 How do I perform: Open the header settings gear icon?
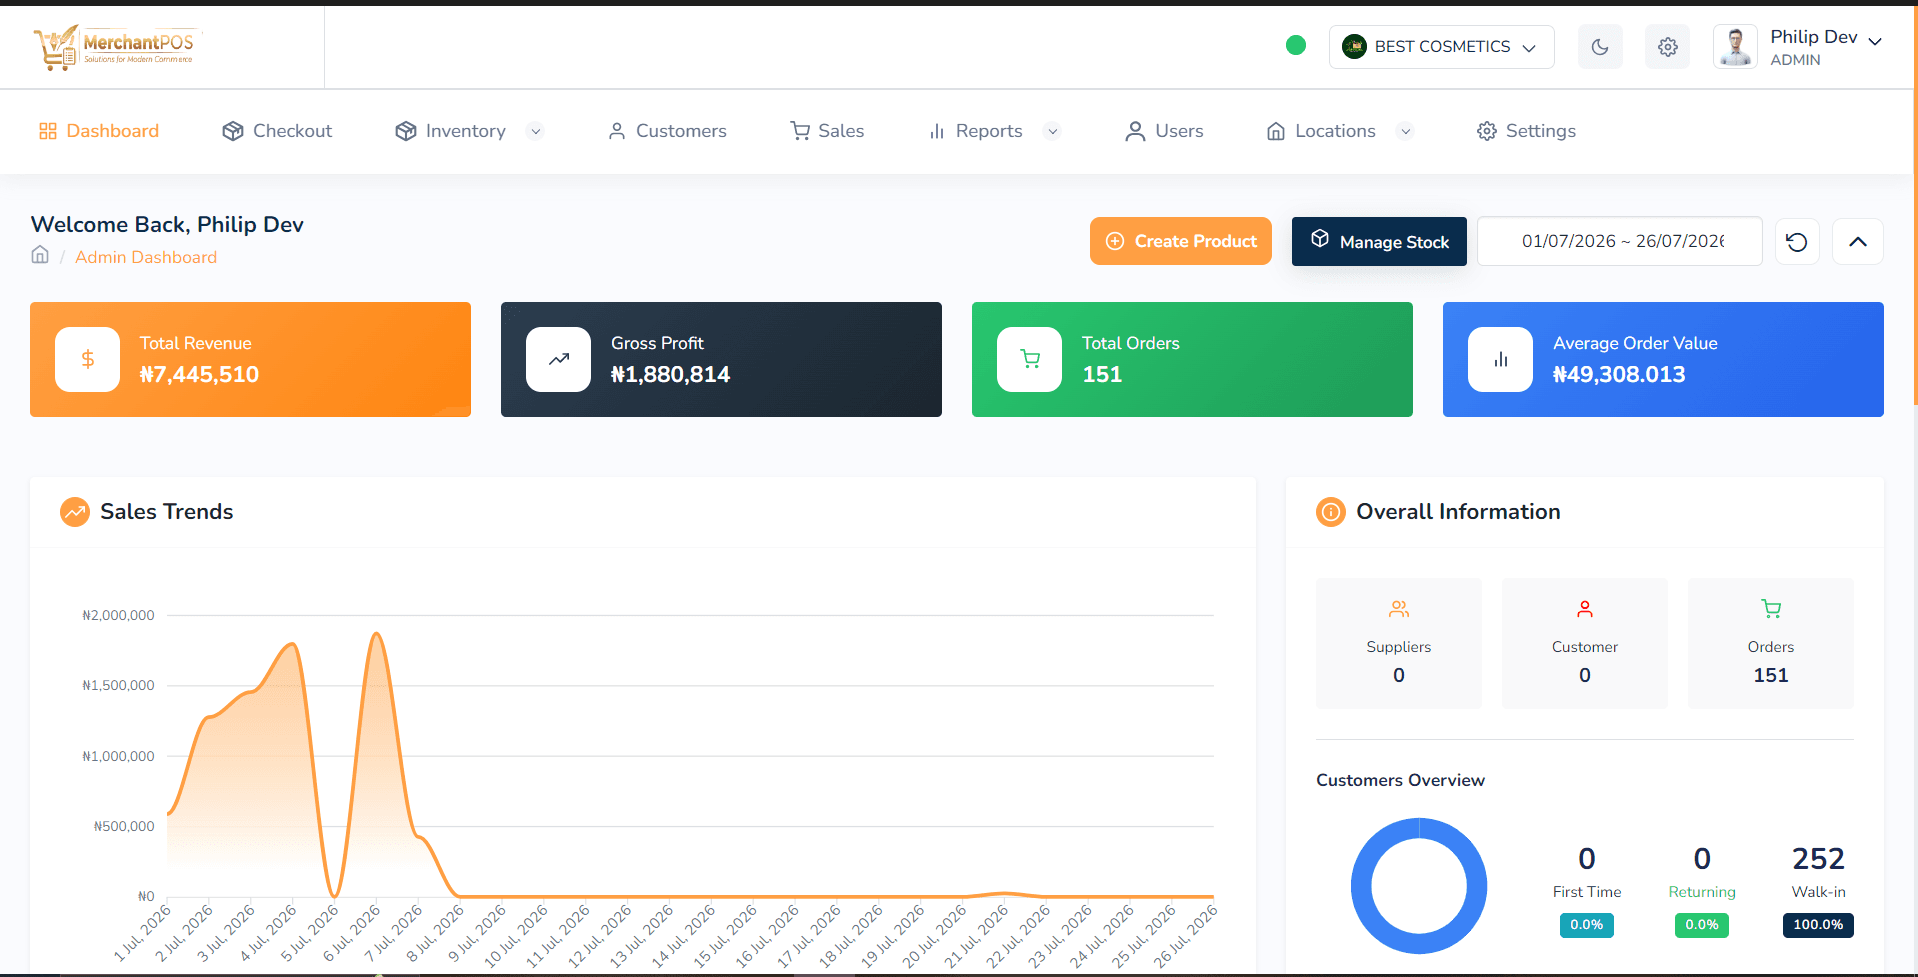pyautogui.click(x=1667, y=47)
